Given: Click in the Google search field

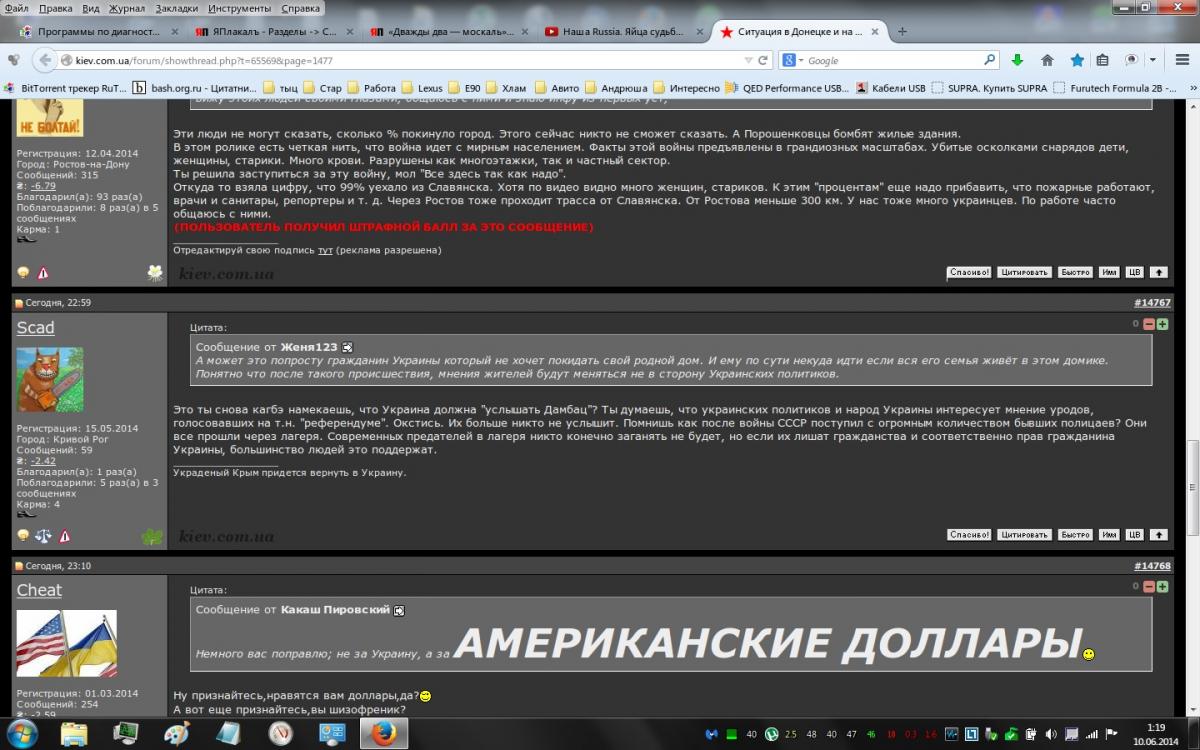Looking at the screenshot, I should (x=890, y=60).
